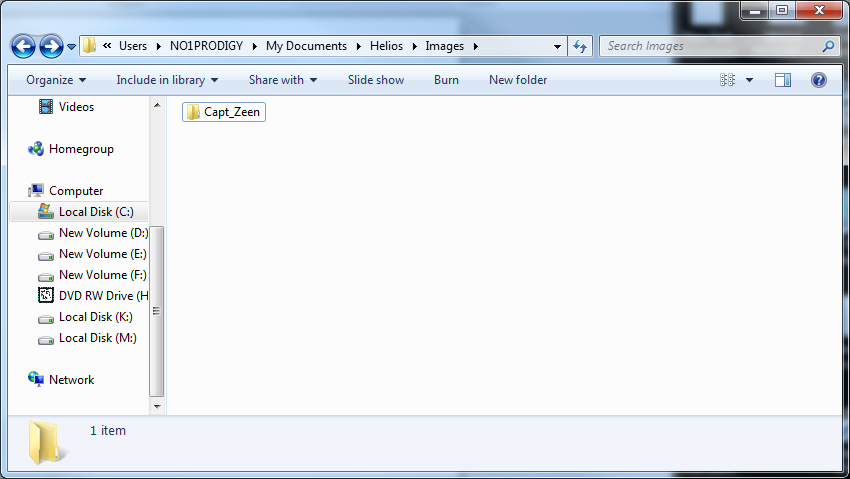The image size is (850, 479).
Task: Click the Local Disk (K:) drive icon
Action: coord(46,319)
